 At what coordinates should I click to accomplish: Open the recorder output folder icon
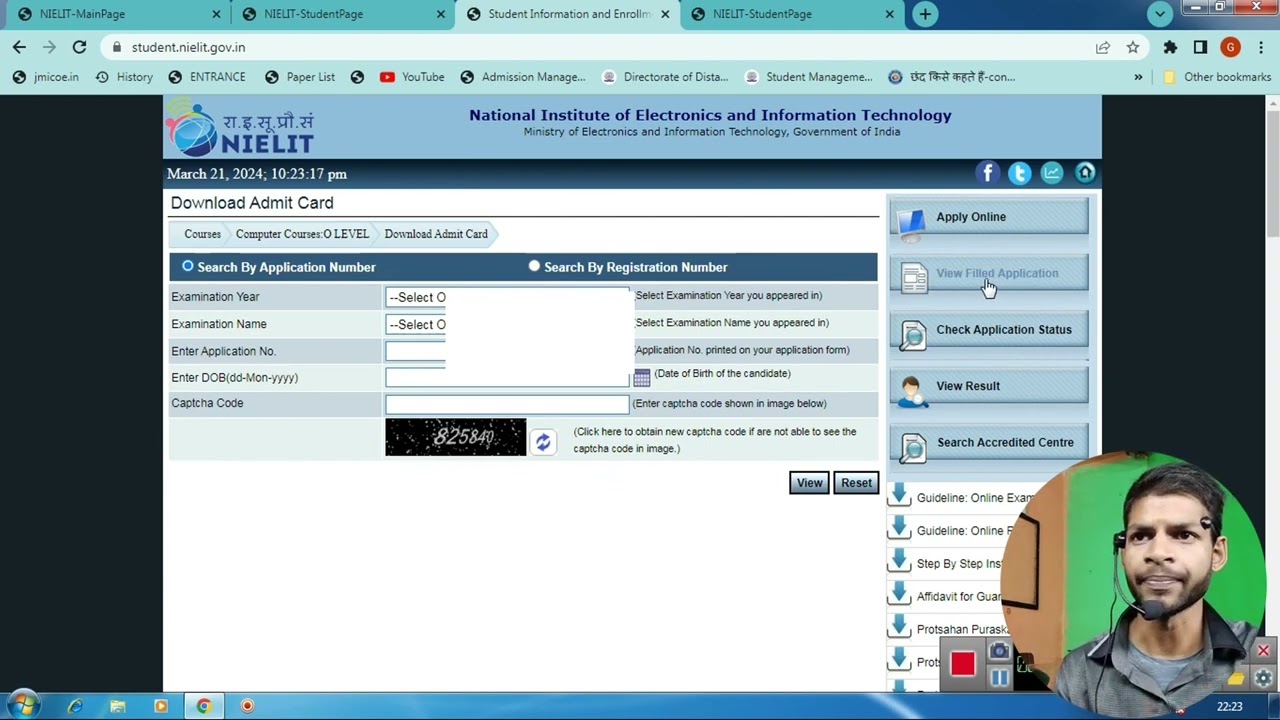(x=1237, y=678)
